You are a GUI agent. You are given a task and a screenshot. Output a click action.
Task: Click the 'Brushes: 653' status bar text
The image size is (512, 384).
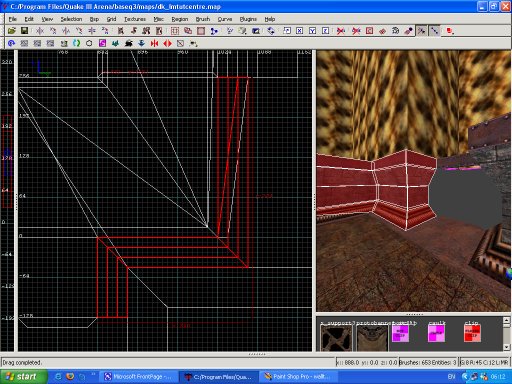point(416,362)
